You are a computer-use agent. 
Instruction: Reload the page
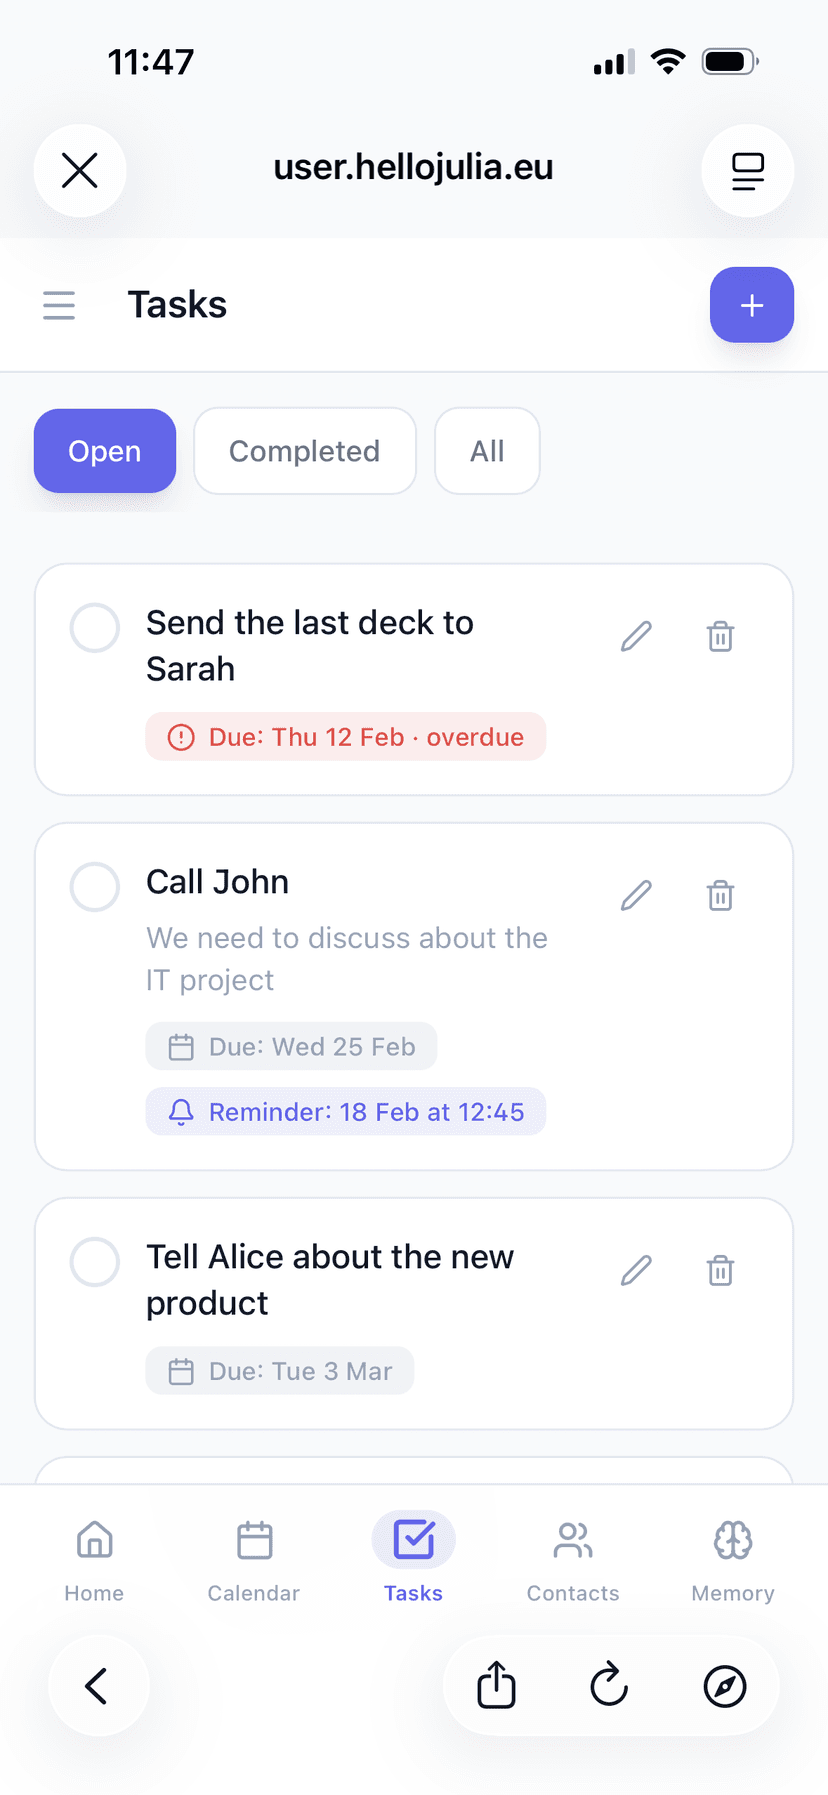coord(609,1685)
